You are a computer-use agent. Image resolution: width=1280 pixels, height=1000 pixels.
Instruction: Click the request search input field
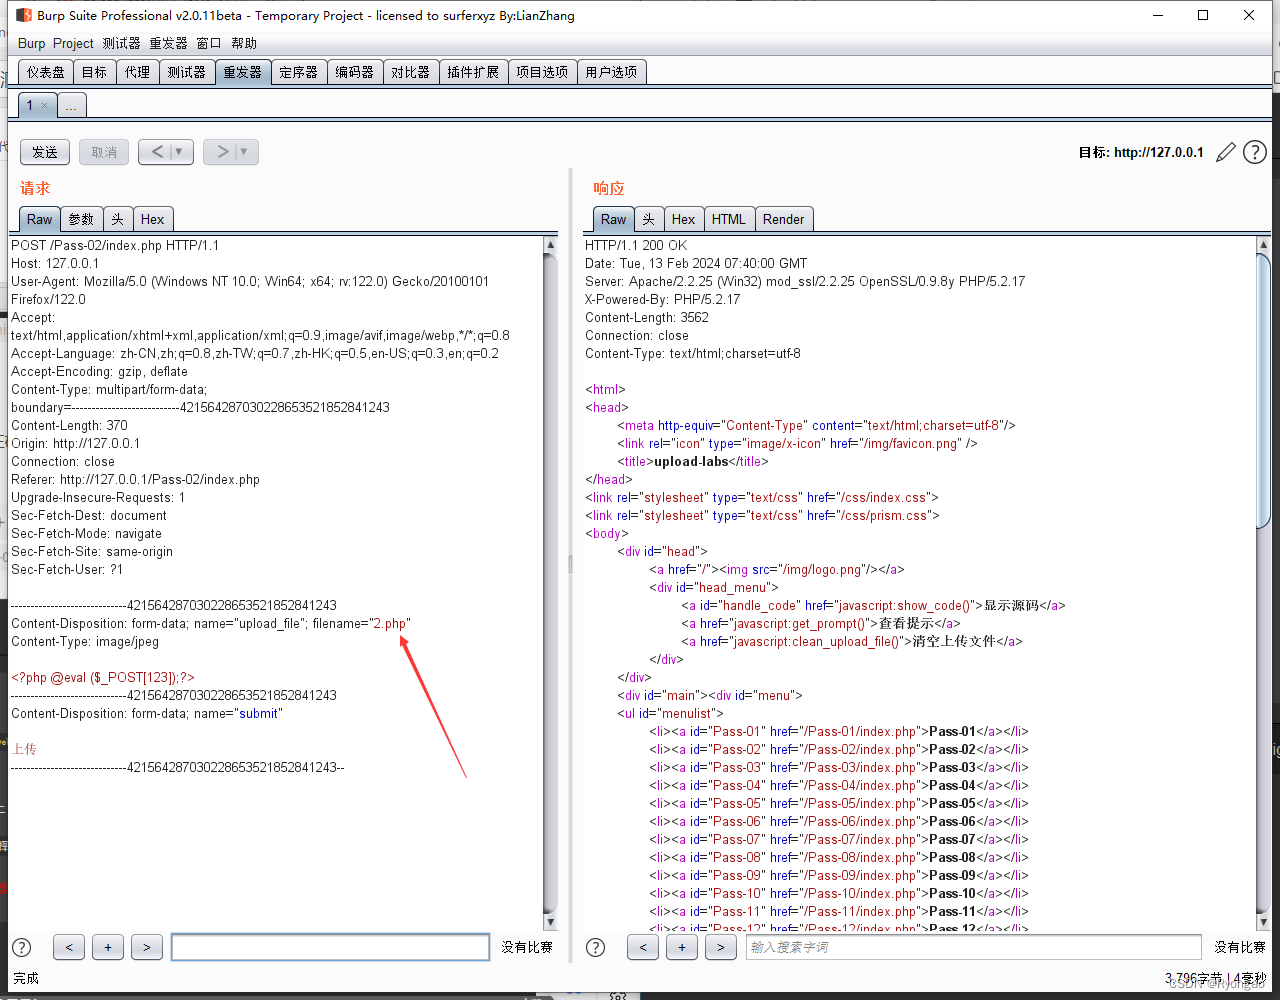tap(330, 947)
